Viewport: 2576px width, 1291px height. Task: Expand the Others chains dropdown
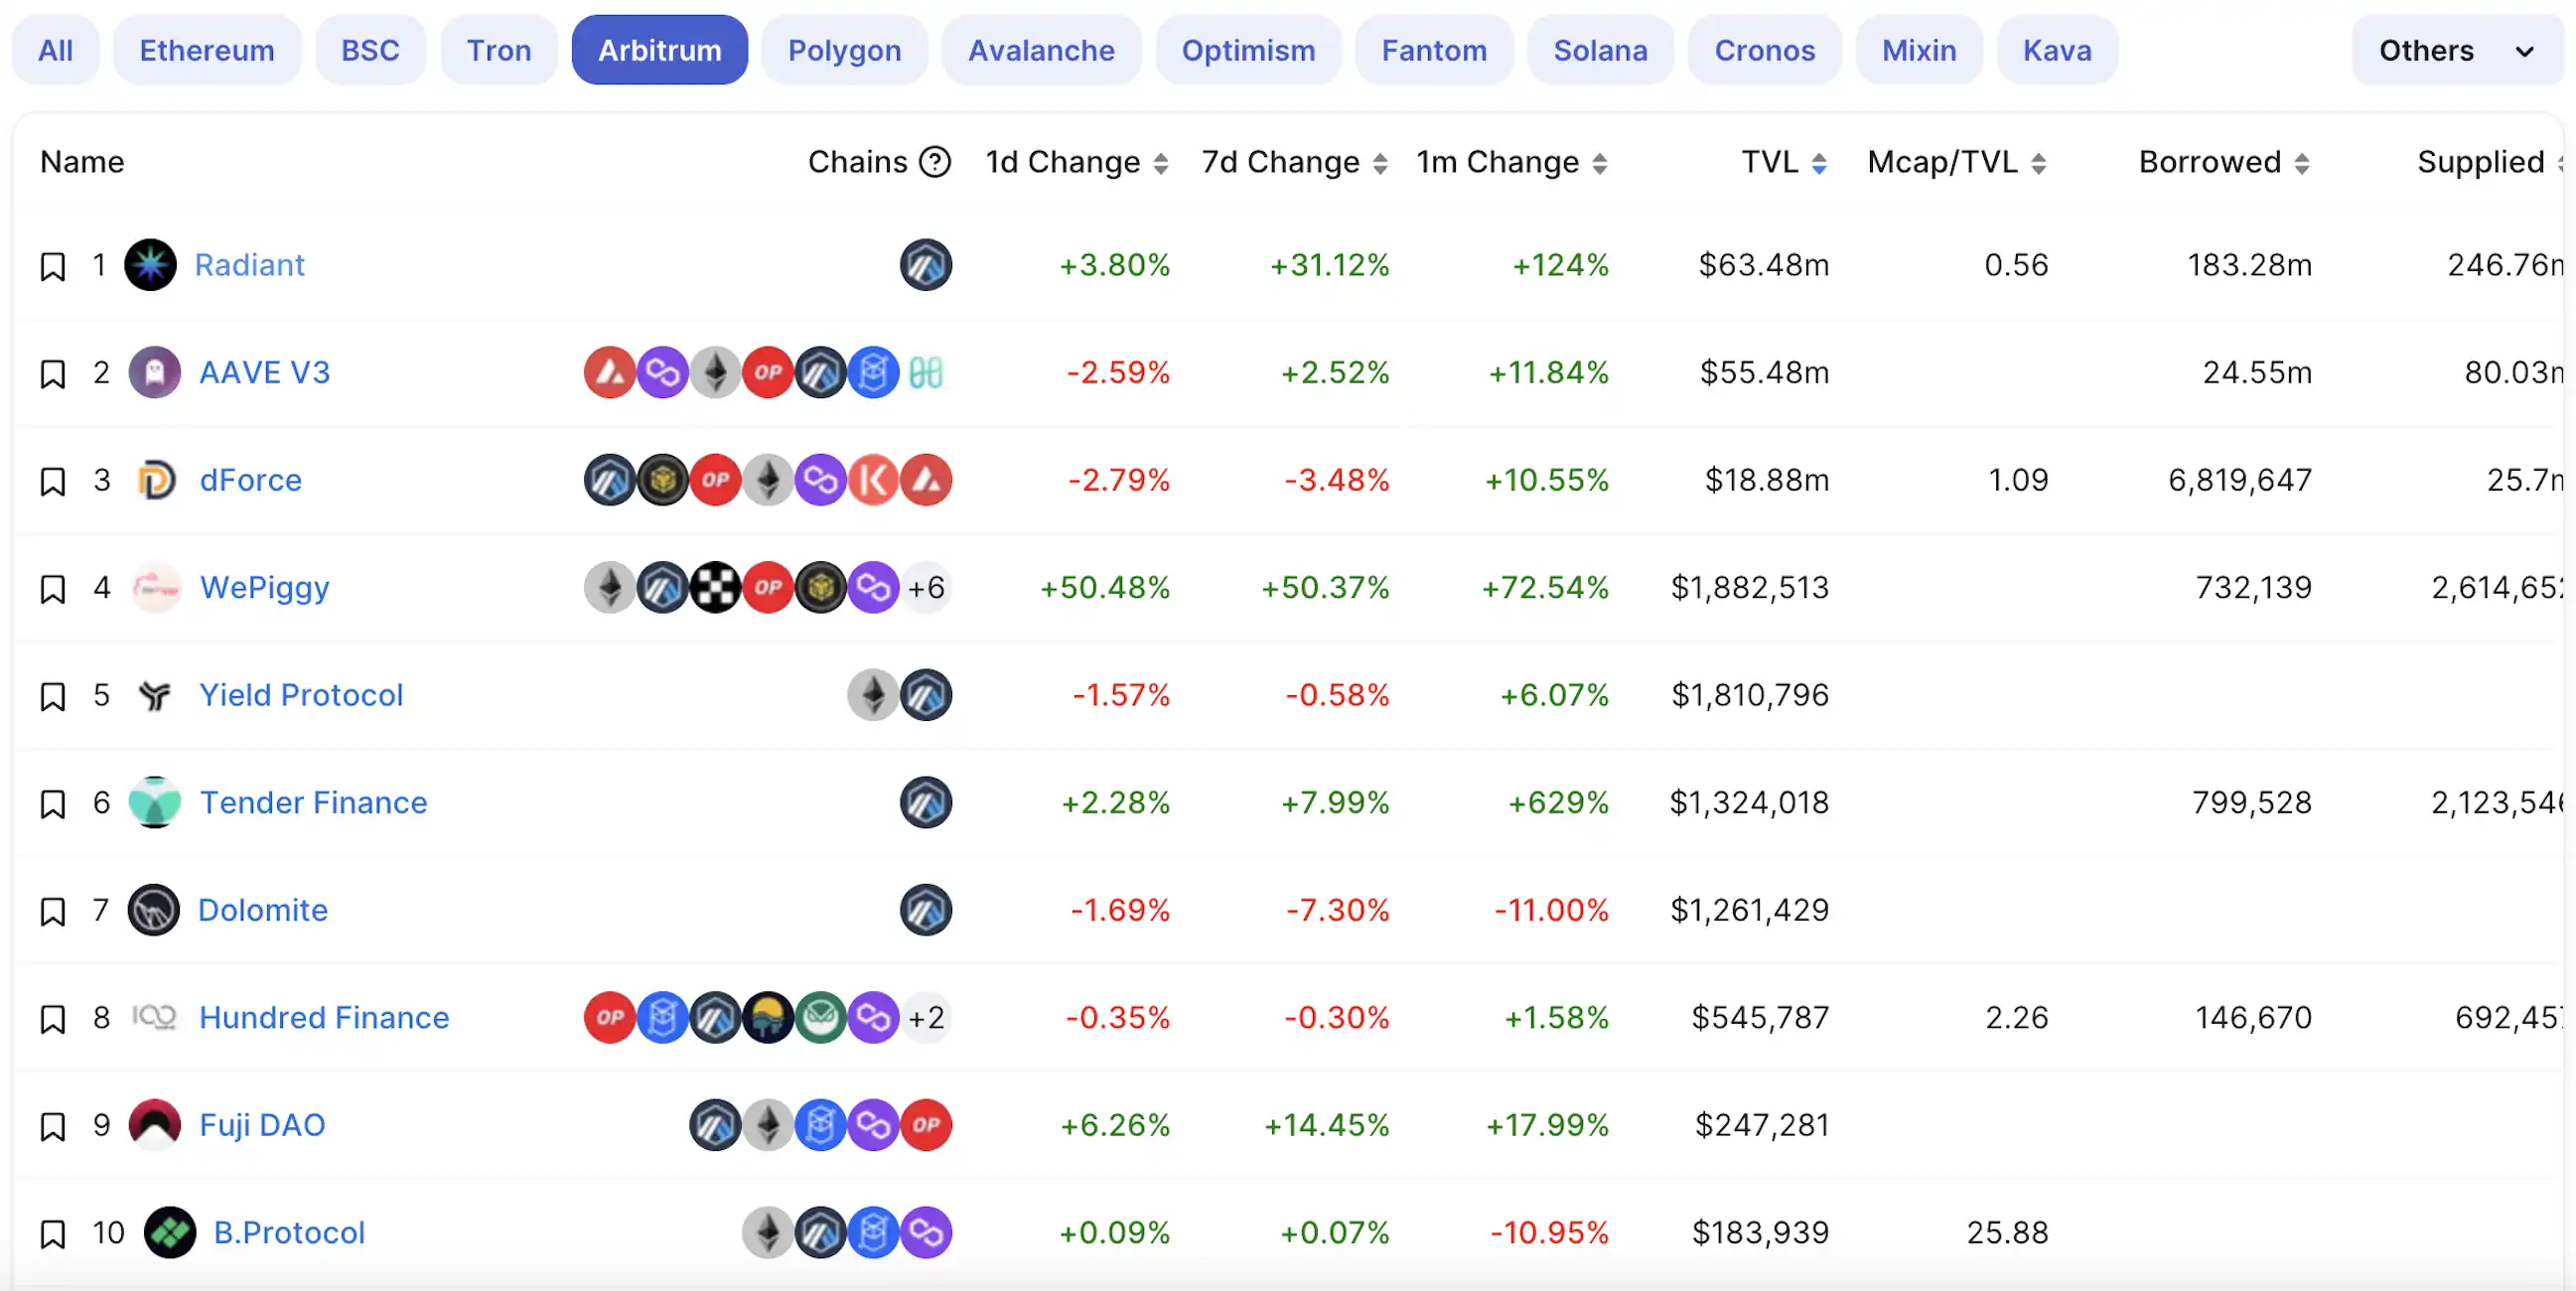tap(2457, 50)
